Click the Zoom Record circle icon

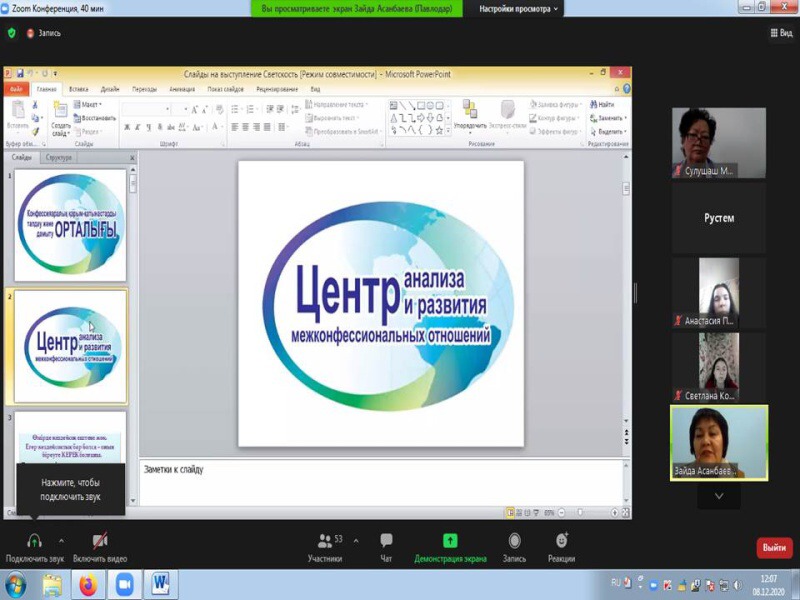pyautogui.click(x=514, y=540)
